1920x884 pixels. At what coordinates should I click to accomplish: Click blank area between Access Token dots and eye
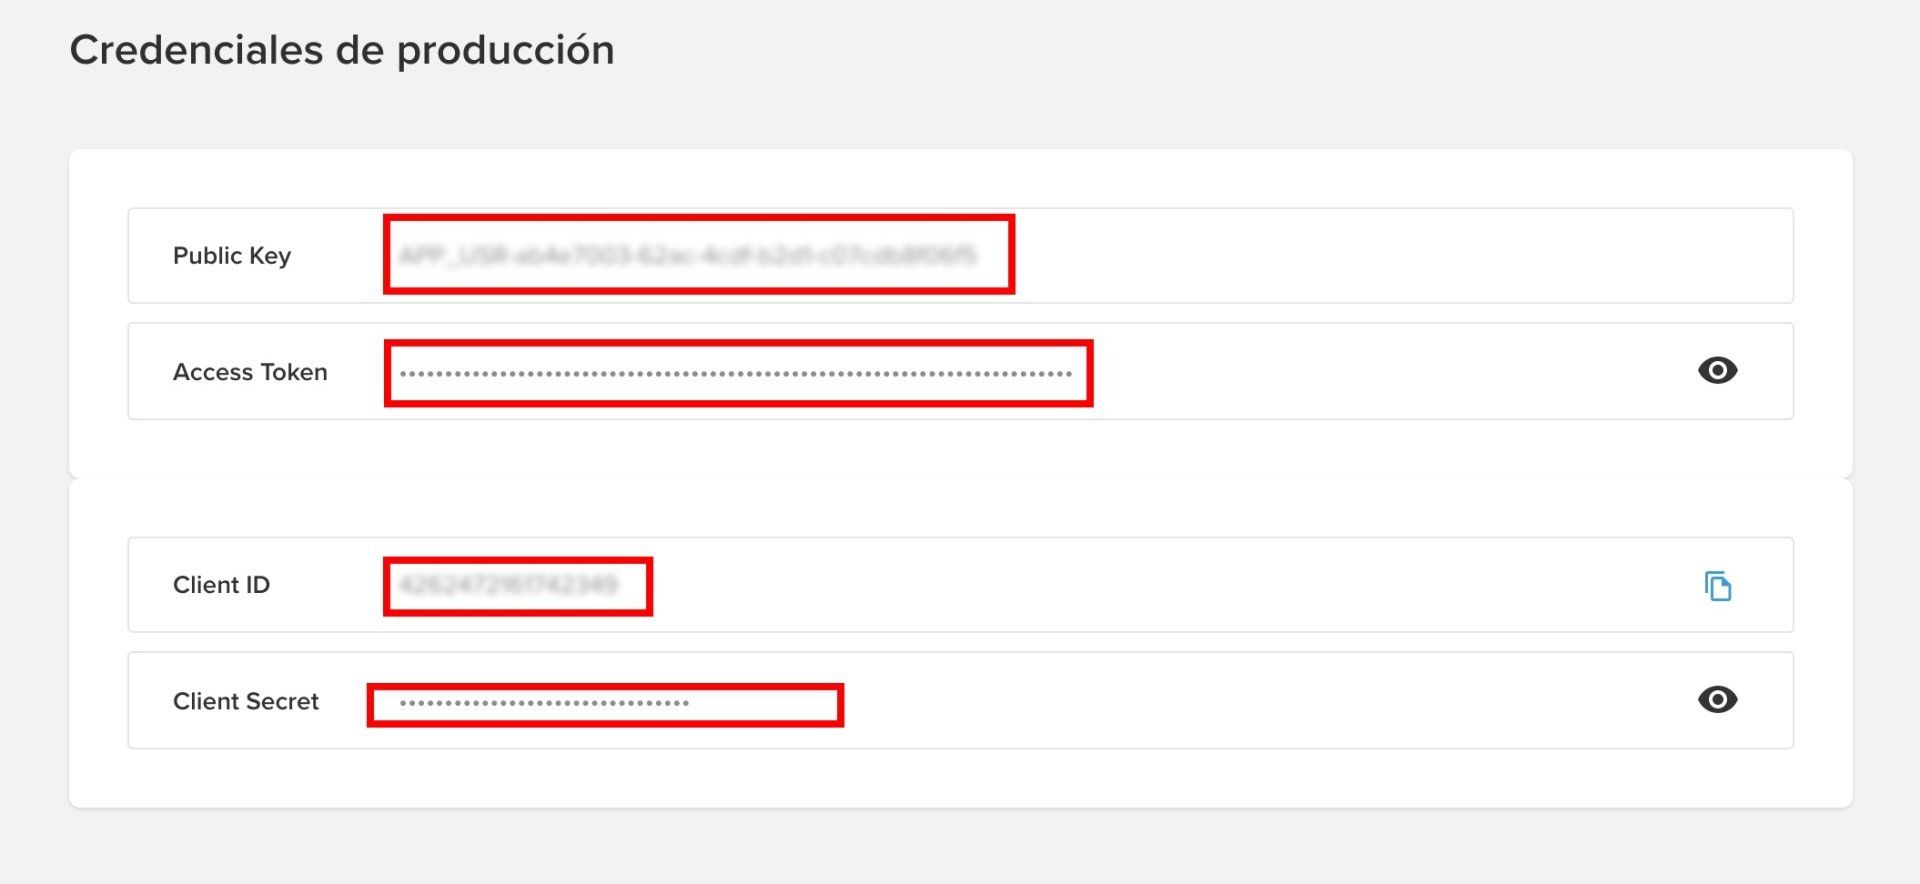[1400, 372]
